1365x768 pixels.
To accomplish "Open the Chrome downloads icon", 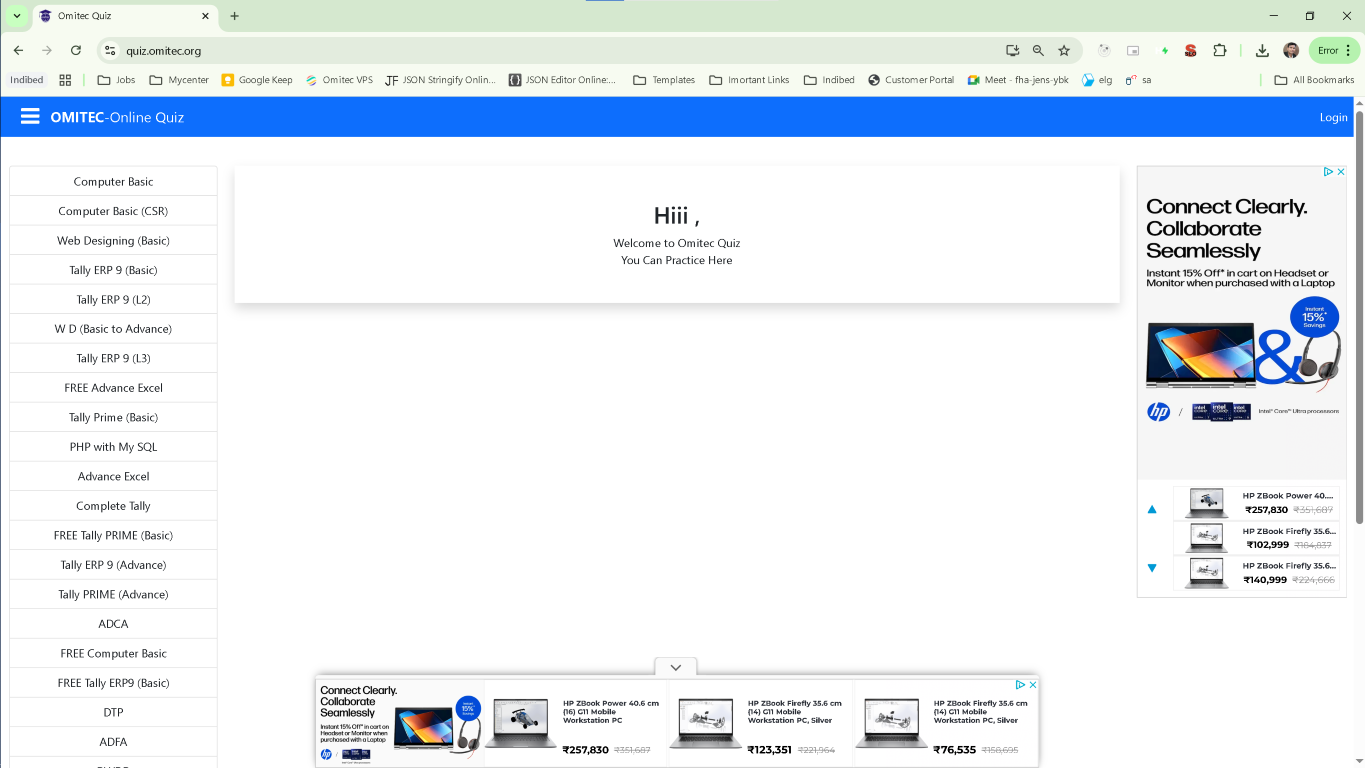I will [x=1262, y=50].
